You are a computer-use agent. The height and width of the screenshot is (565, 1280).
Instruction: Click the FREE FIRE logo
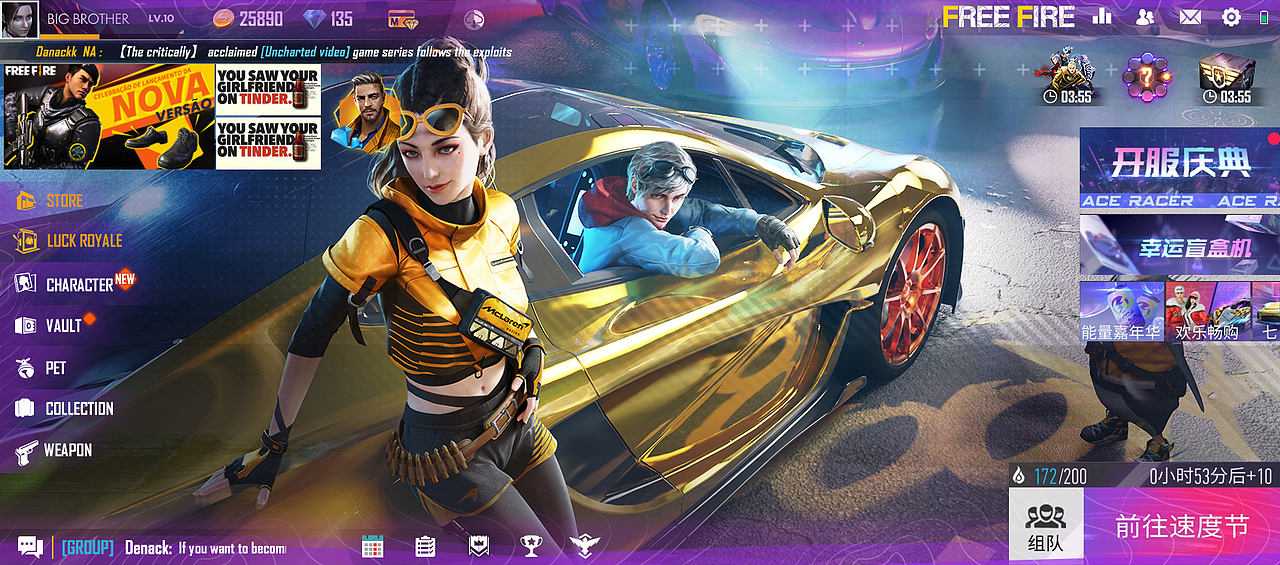[1009, 17]
